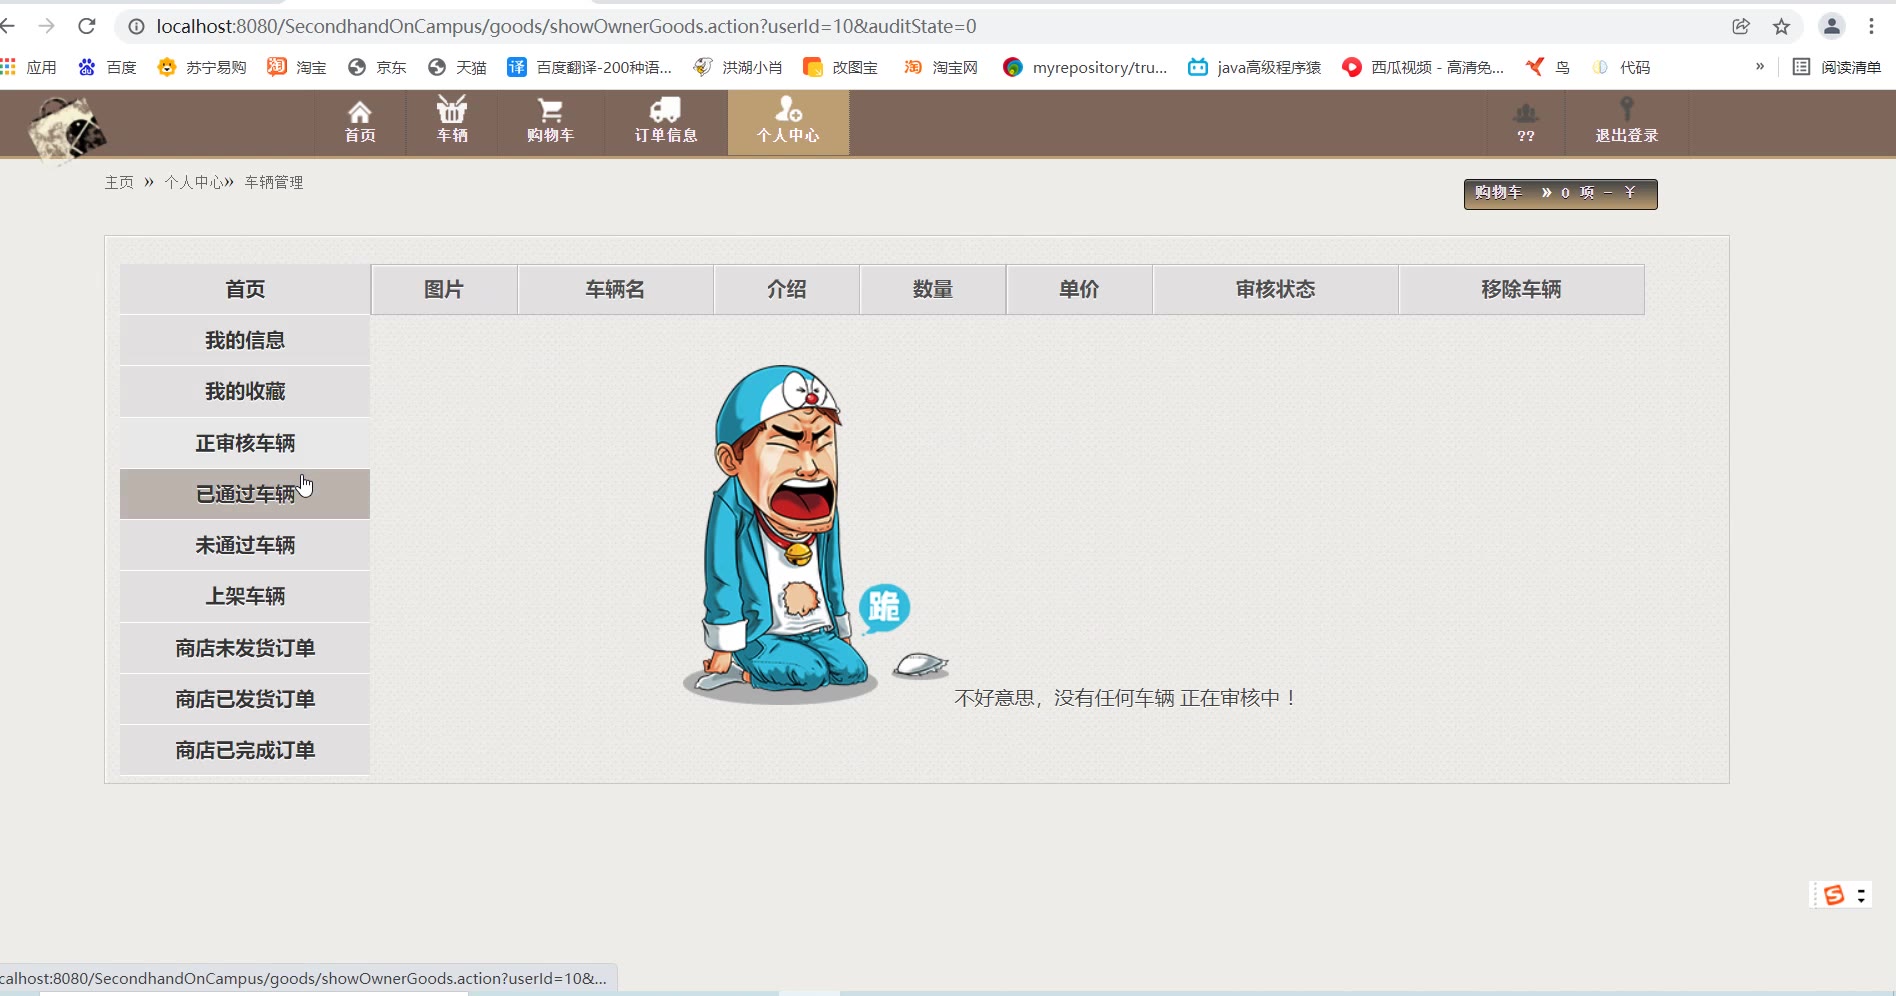Open the 京东 bookmark

point(377,67)
